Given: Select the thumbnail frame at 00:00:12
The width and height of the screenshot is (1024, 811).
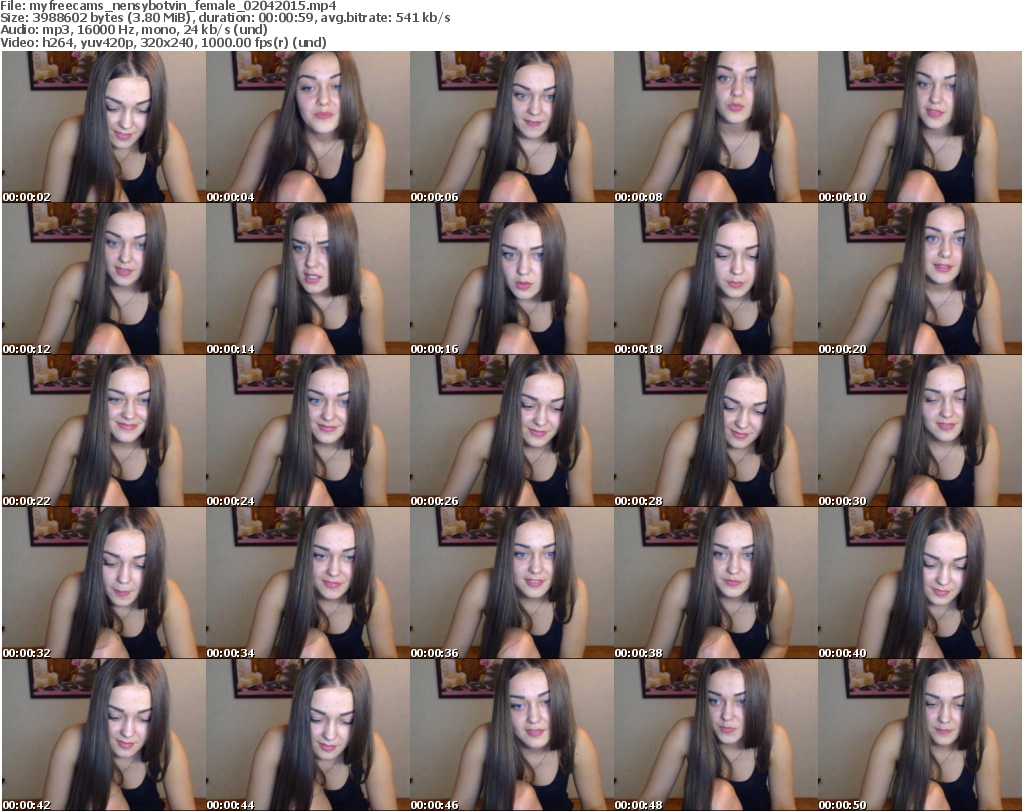Looking at the screenshot, I should [104, 279].
